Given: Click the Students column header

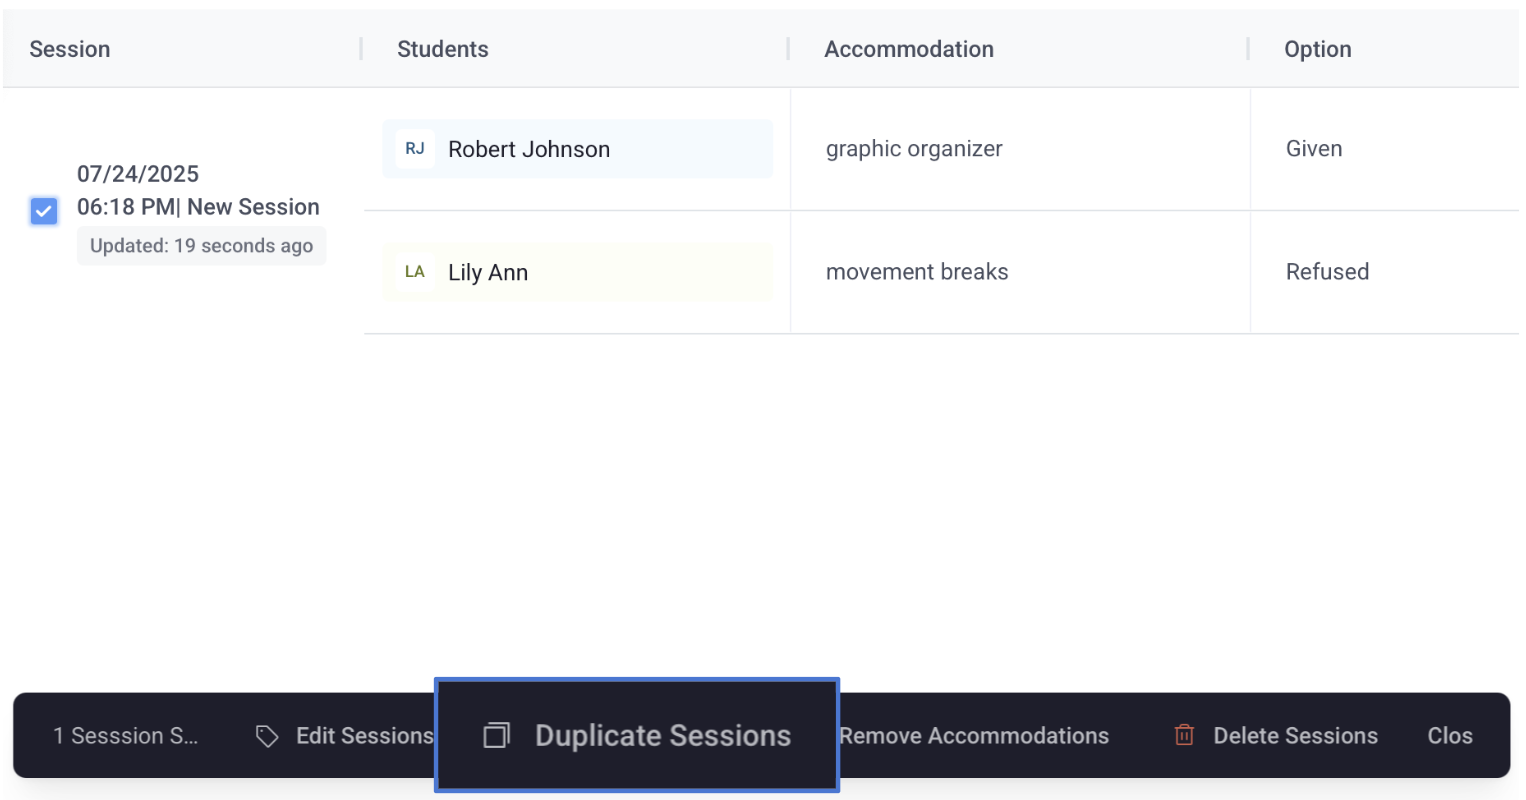Looking at the screenshot, I should click(443, 49).
